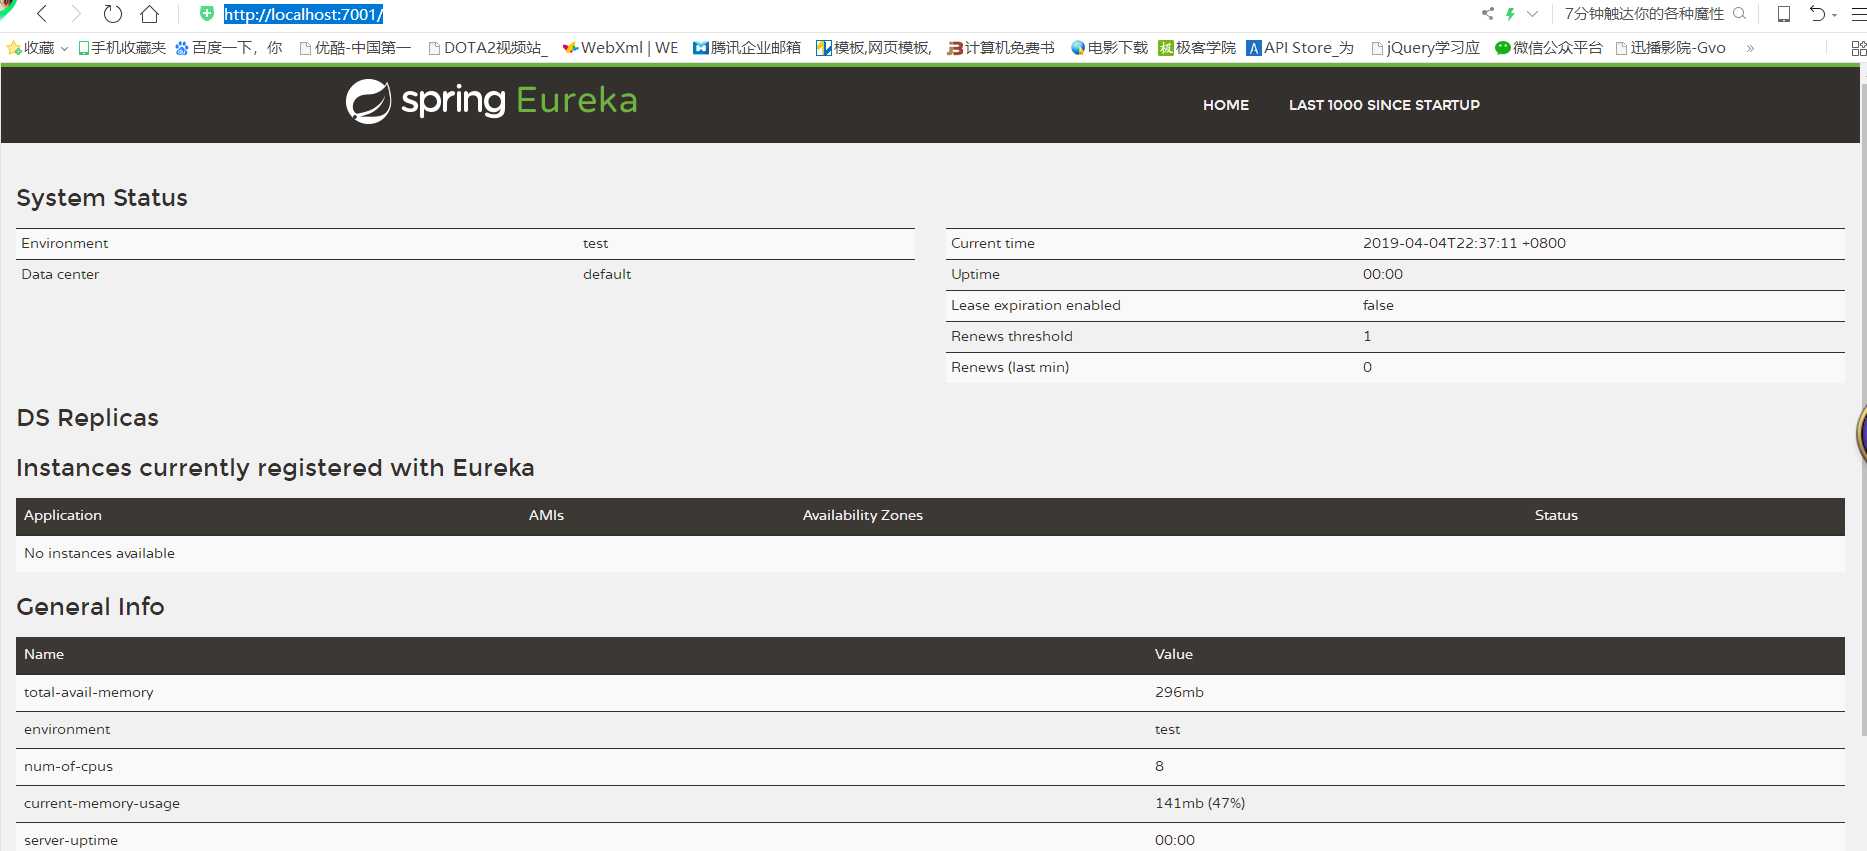This screenshot has width=1867, height=851.
Task: Click the 'No instances available' row
Action: tap(930, 553)
